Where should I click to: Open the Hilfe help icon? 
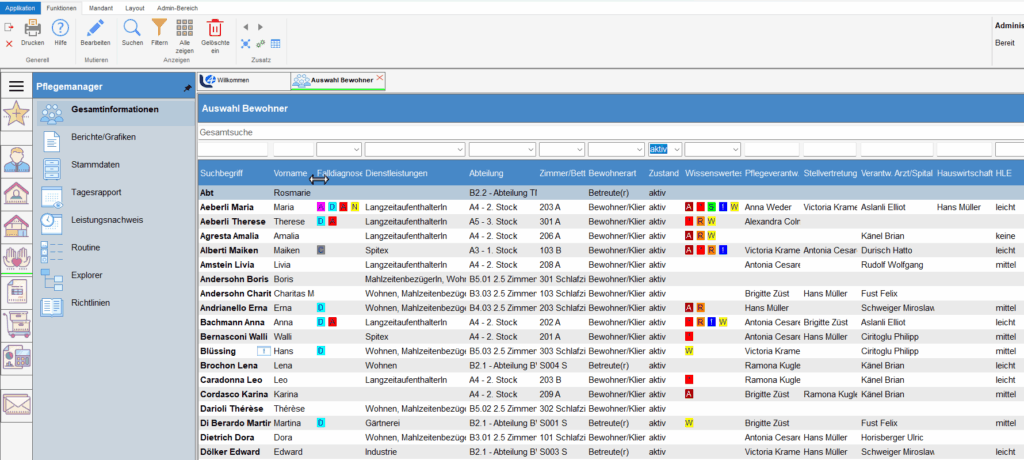click(61, 29)
